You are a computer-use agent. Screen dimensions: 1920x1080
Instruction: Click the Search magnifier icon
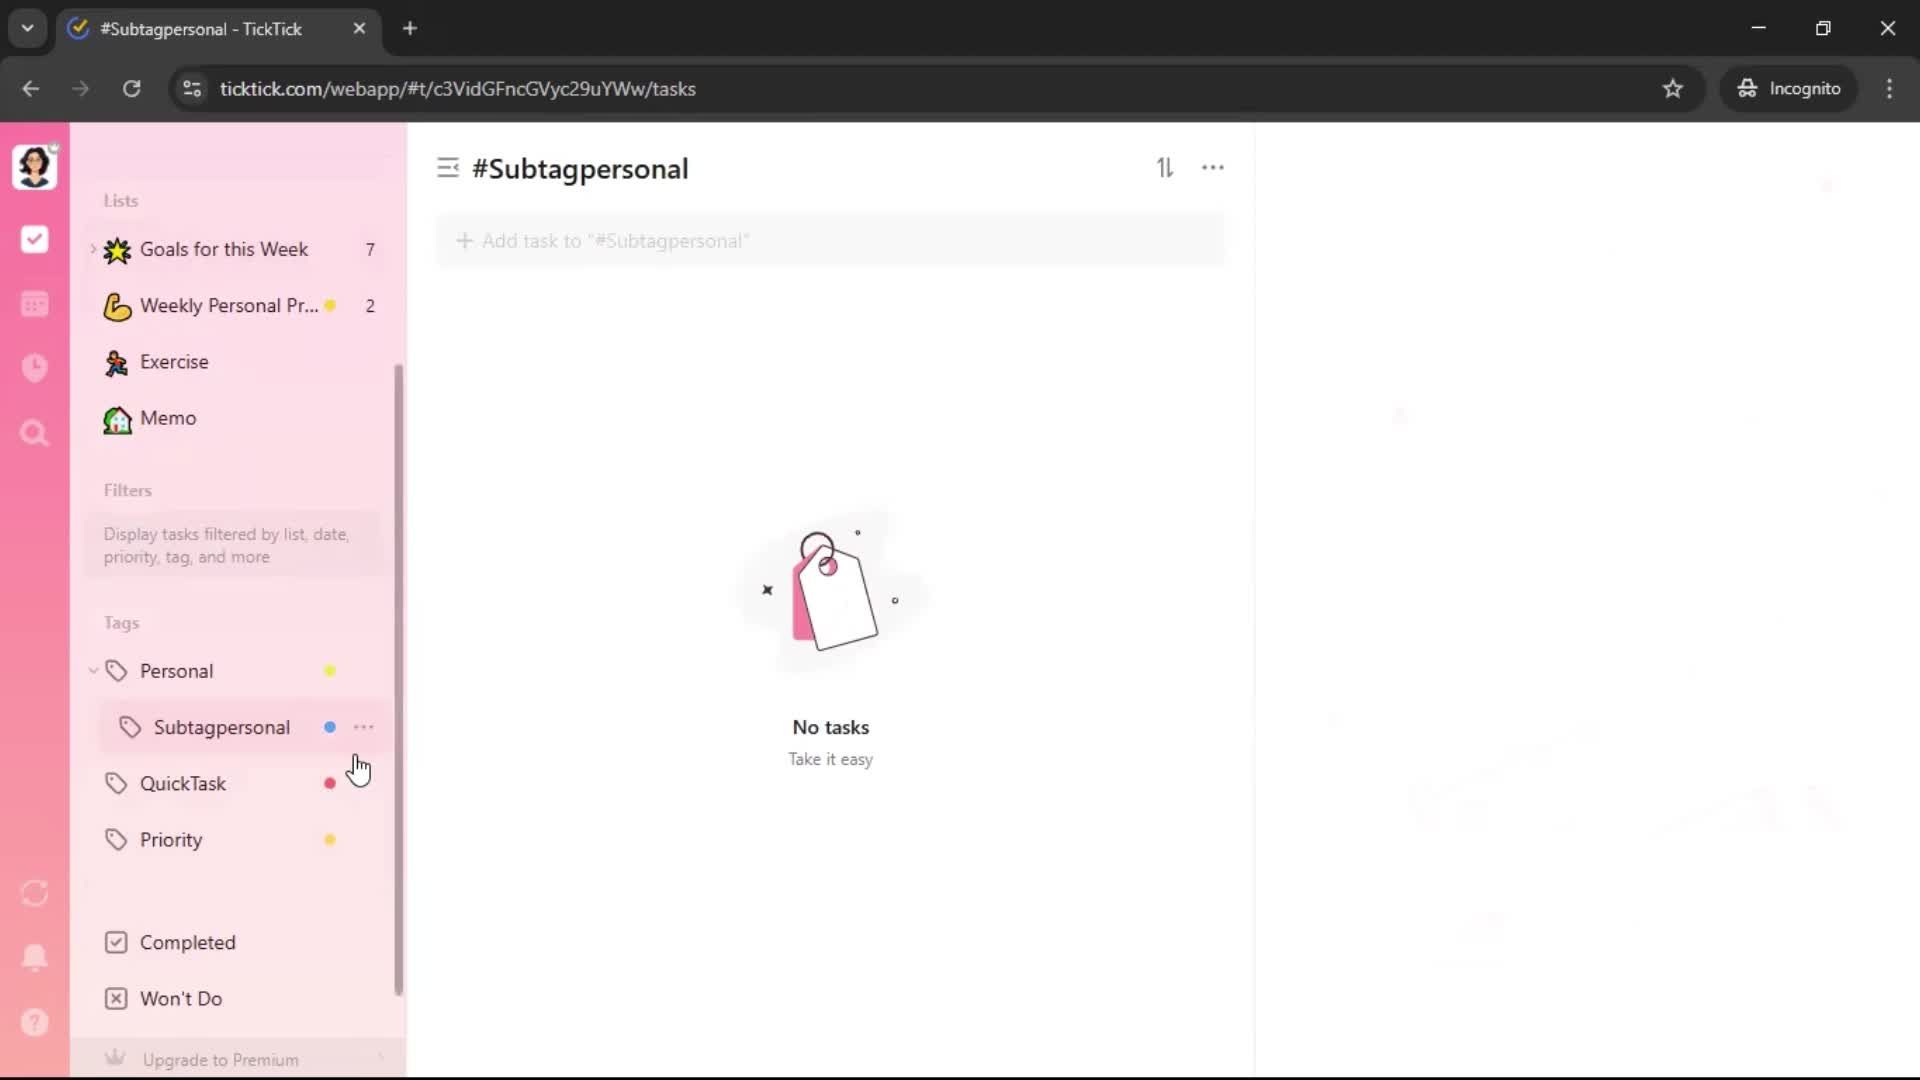point(35,433)
